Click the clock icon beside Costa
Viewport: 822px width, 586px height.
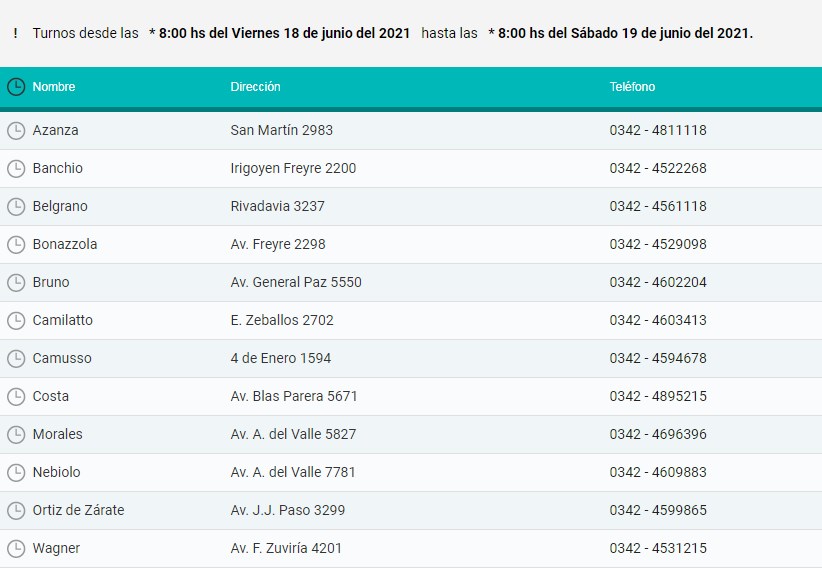[x=15, y=396]
